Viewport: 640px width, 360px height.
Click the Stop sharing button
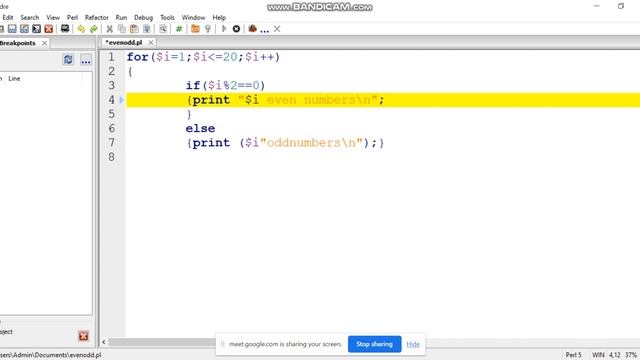click(x=374, y=344)
